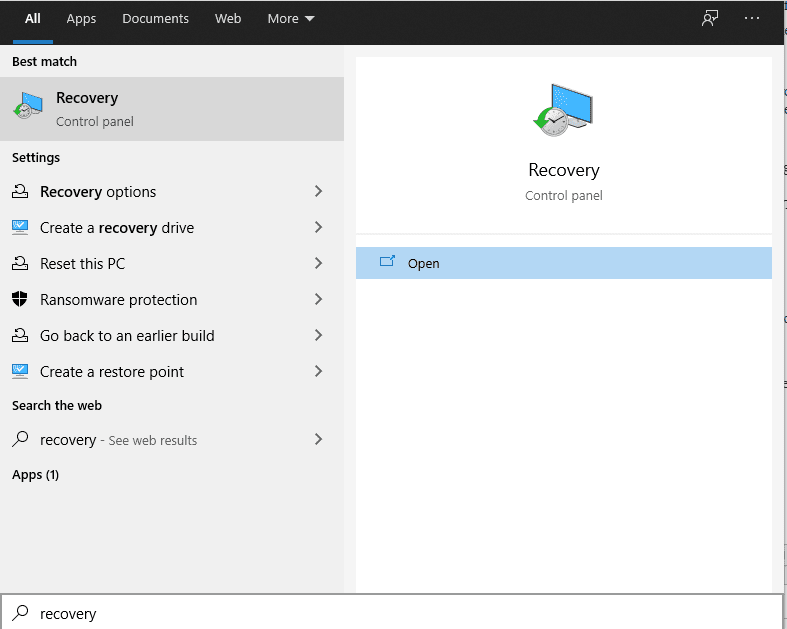The width and height of the screenshot is (787, 629).
Task: Select Recovery Control panel best match
Action: pos(172,109)
